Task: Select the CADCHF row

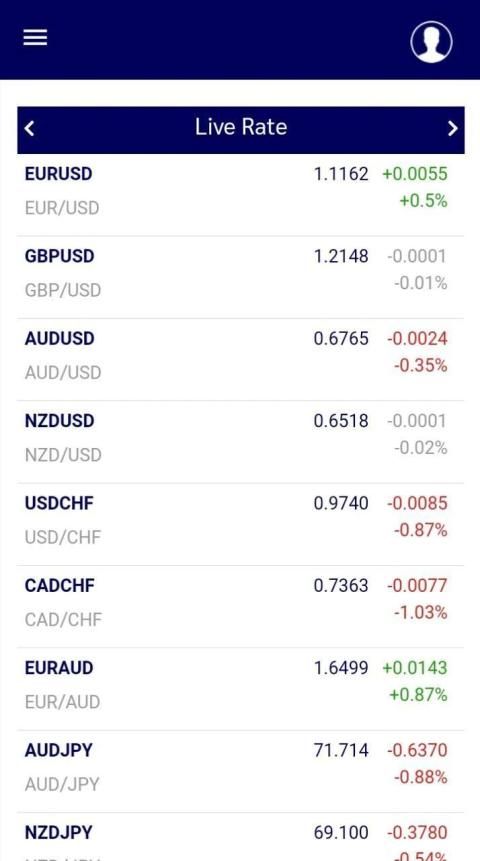Action: click(x=241, y=607)
